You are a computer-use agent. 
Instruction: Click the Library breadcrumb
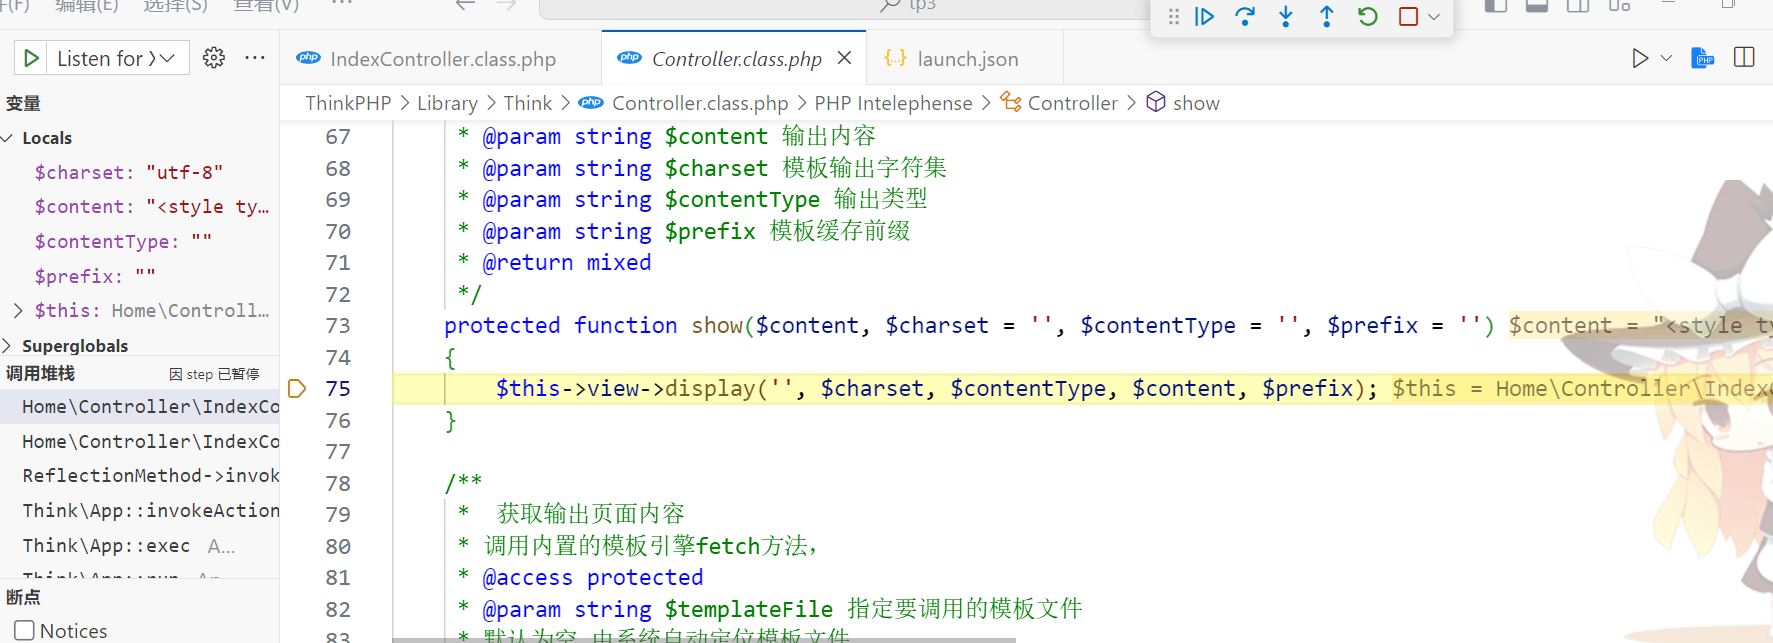447,103
